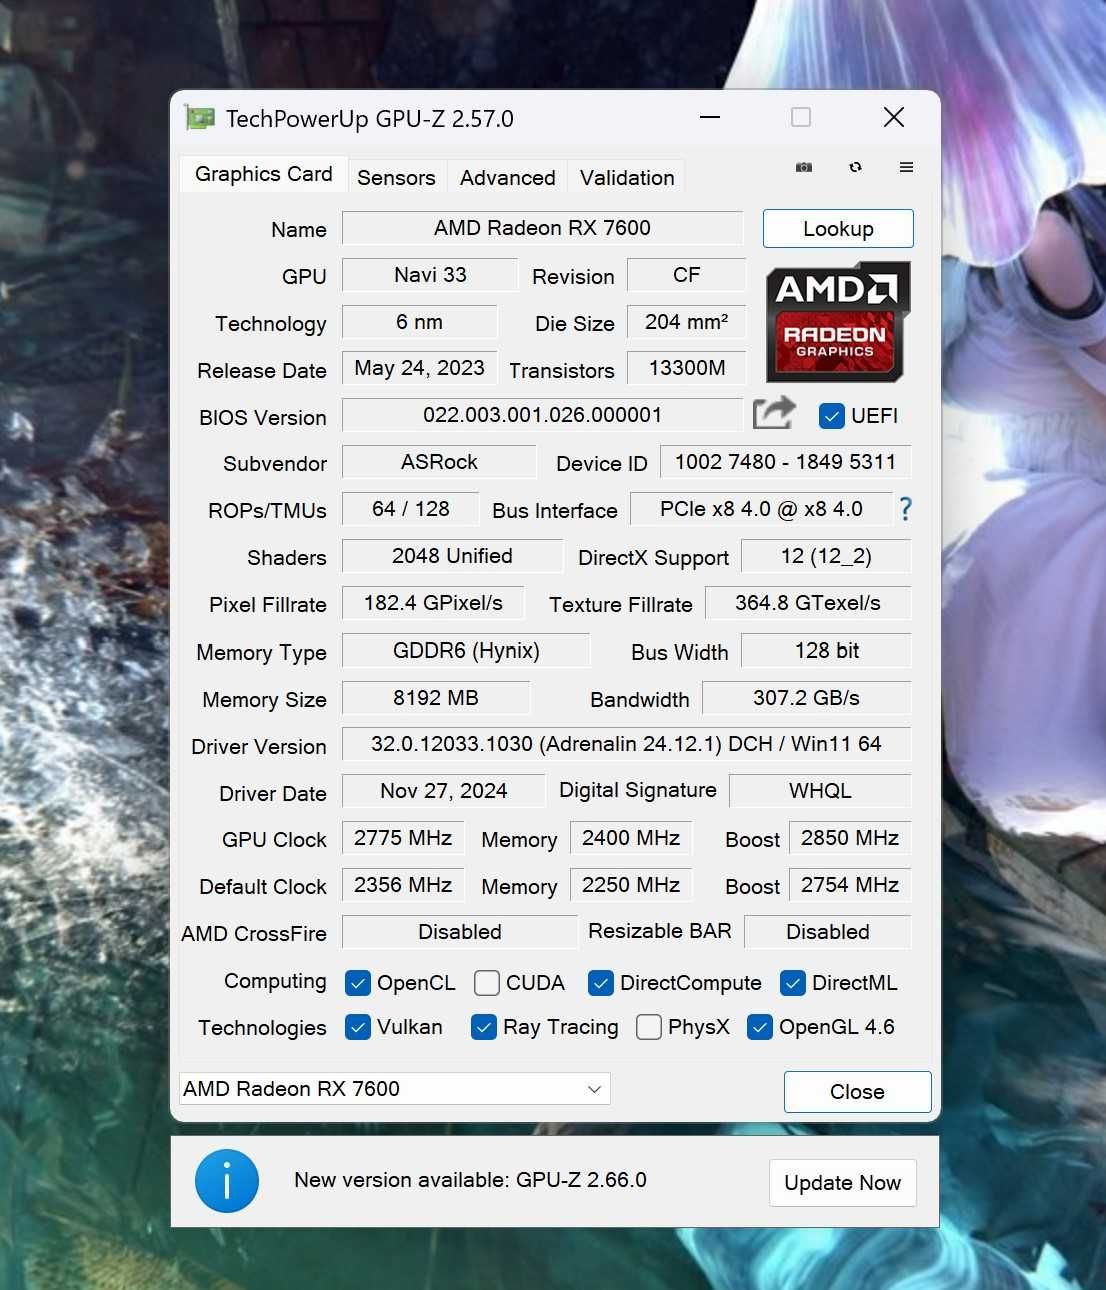The width and height of the screenshot is (1106, 1290).
Task: Click the GPU field showing Navi 33
Action: [430, 275]
